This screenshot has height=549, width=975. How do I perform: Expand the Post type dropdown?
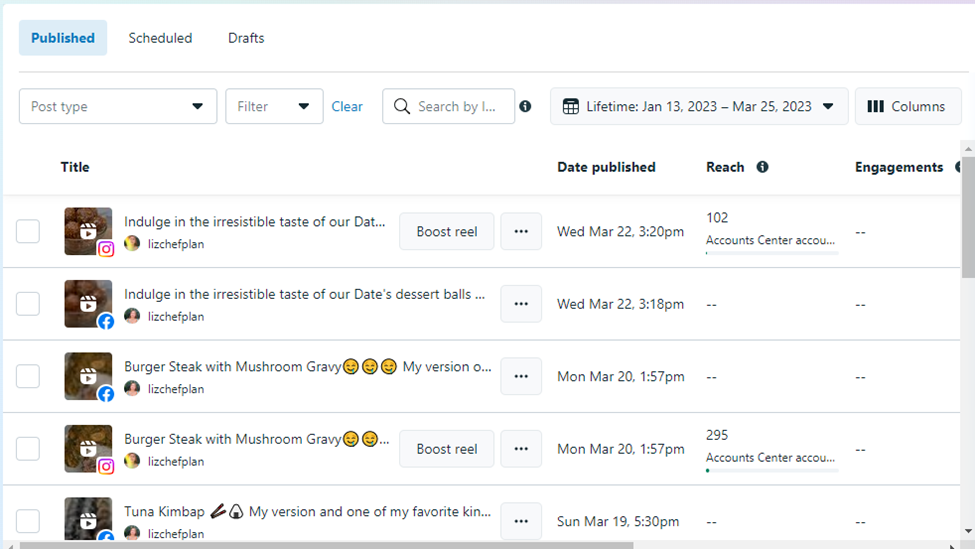pos(118,107)
